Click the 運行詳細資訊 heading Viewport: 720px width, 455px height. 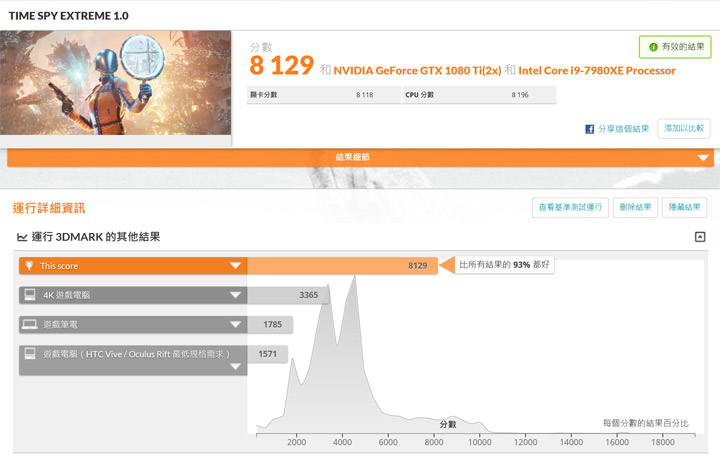click(49, 208)
